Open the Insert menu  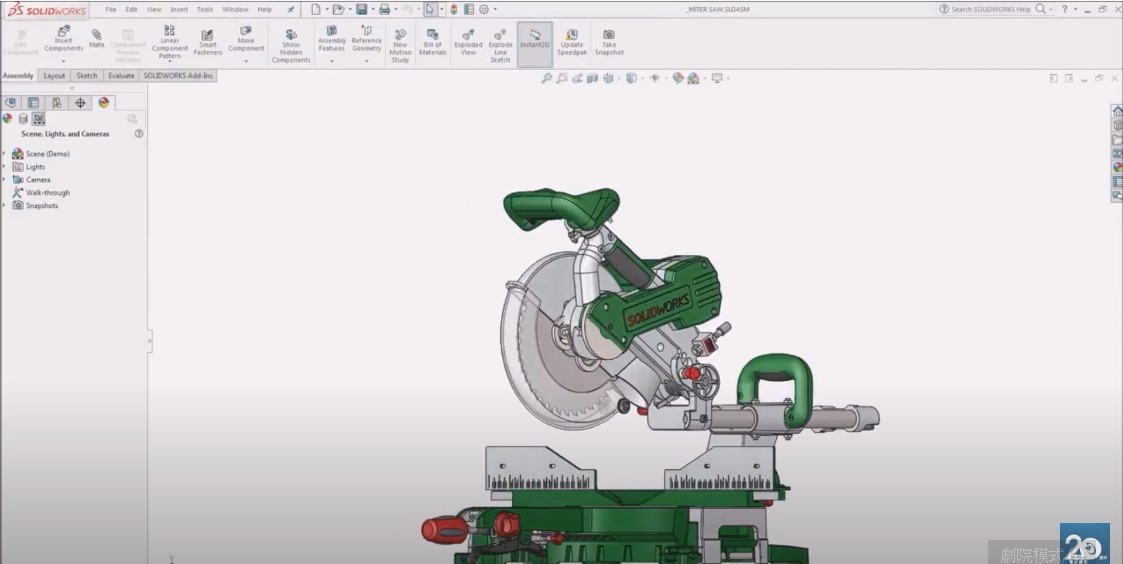pos(179,9)
